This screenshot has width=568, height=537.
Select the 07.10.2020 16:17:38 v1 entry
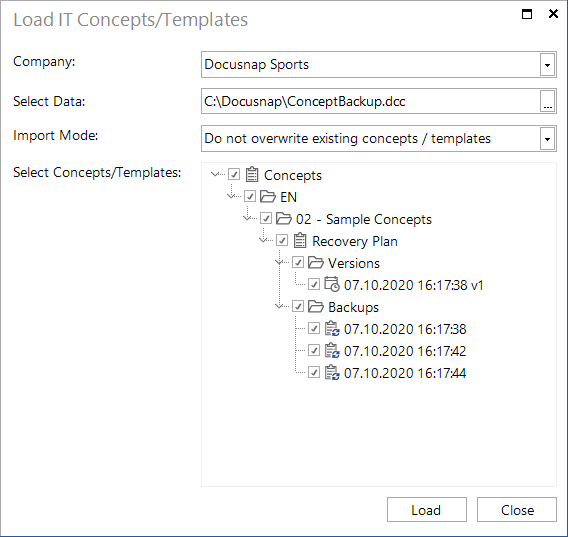414,285
